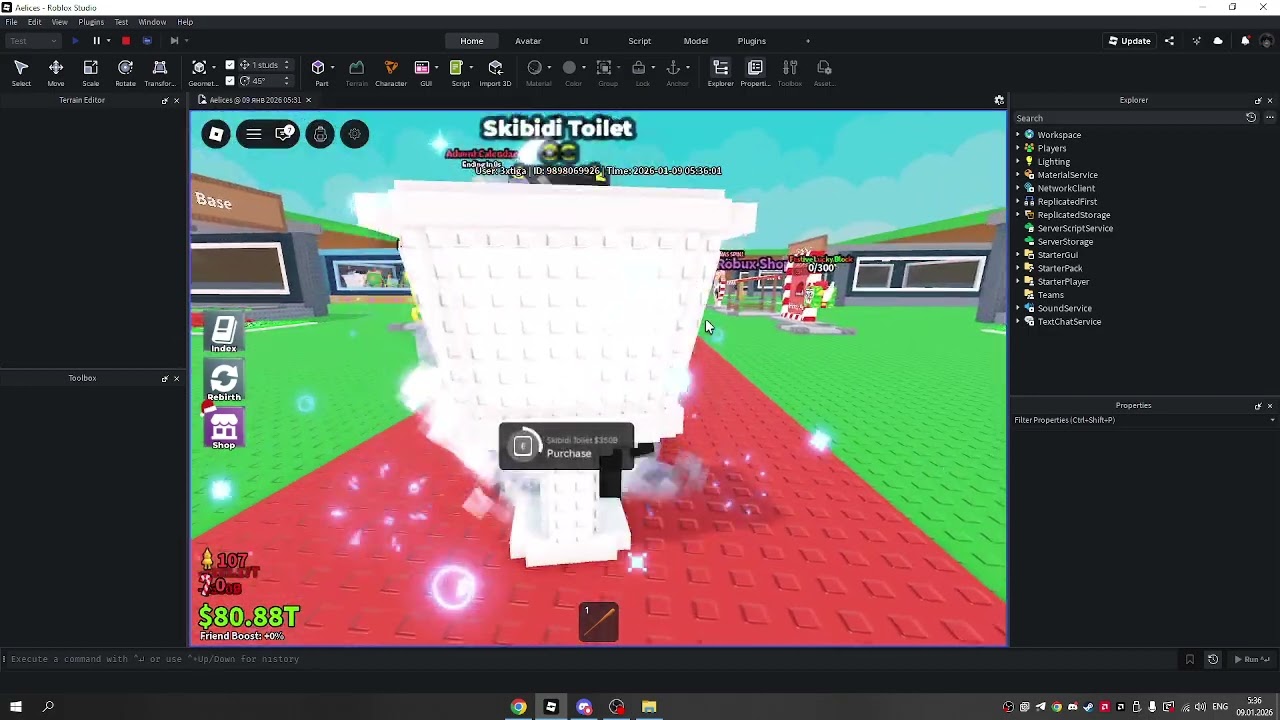Expand the Workspace node
Viewport: 1280px width, 720px height.
(x=1018, y=135)
